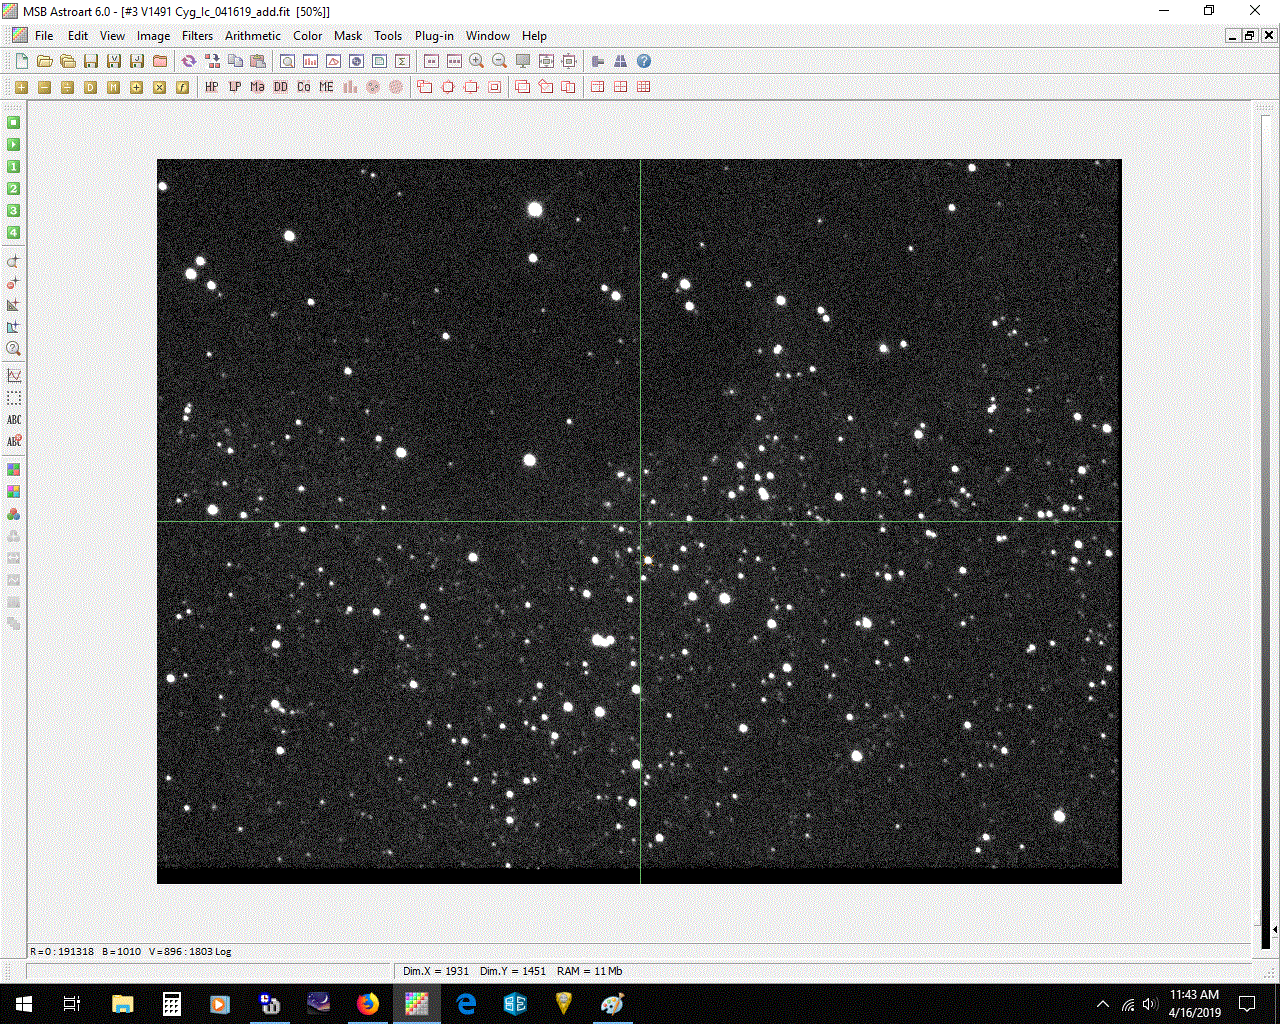Viewport: 1280px width, 1024px height.
Task: Apply the DD filter toolbar icon
Action: [x=281, y=87]
